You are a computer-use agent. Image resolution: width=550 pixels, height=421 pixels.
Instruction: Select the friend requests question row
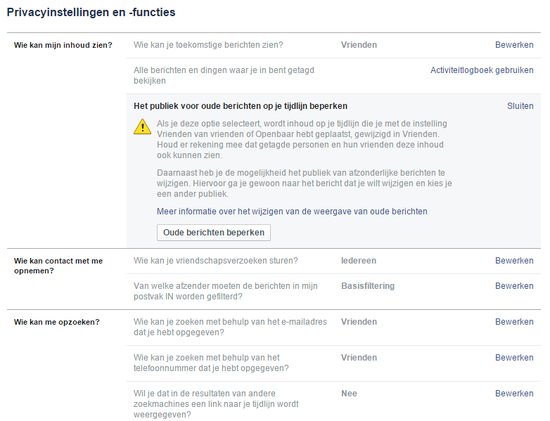(334, 261)
